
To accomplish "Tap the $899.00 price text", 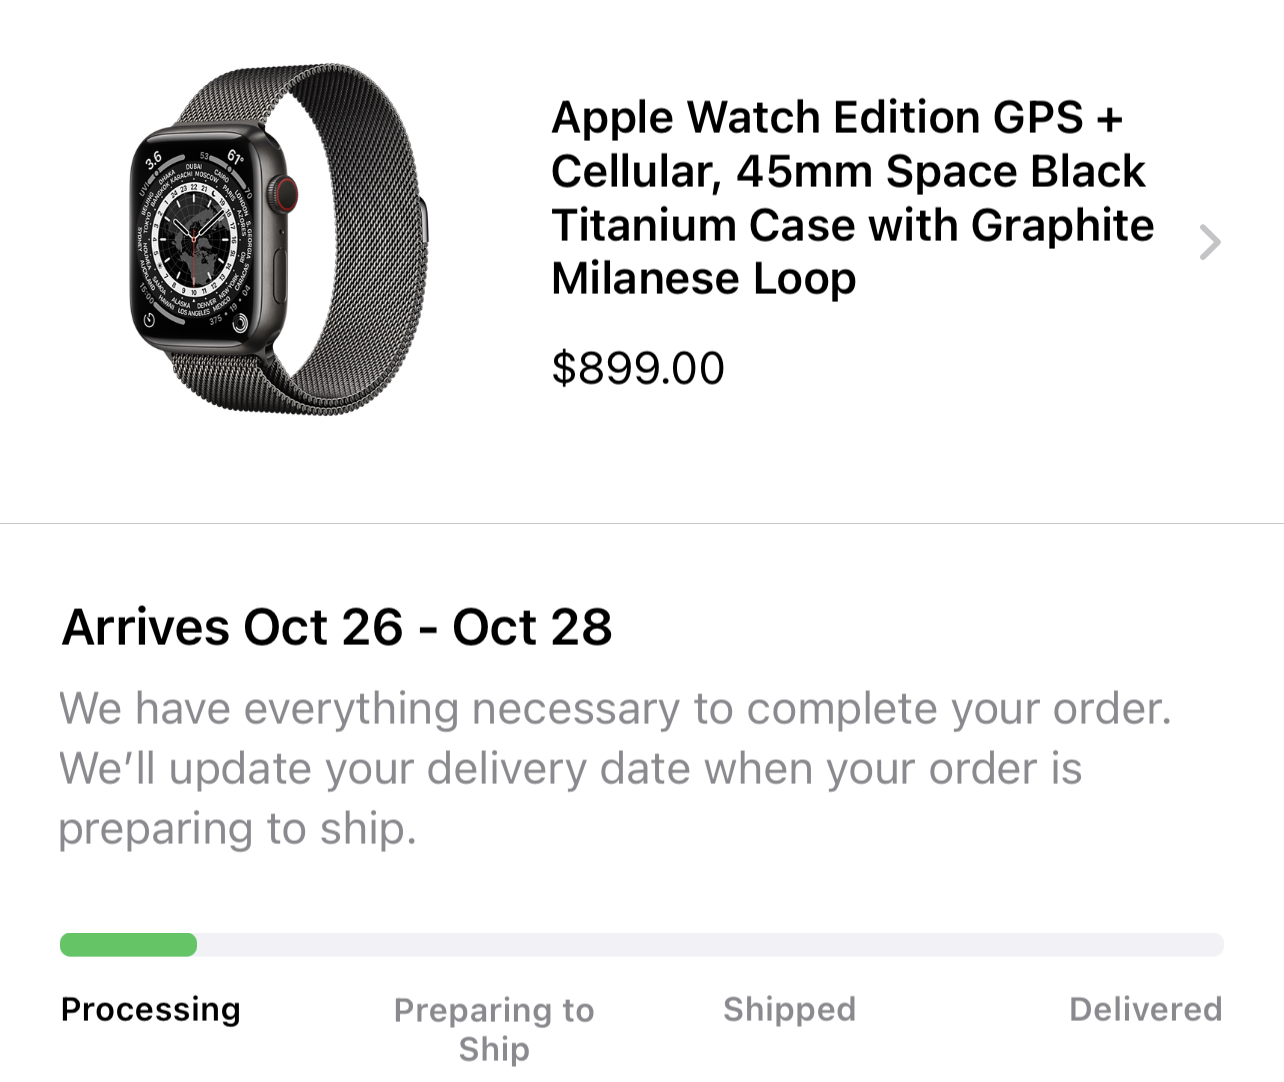I will (638, 368).
